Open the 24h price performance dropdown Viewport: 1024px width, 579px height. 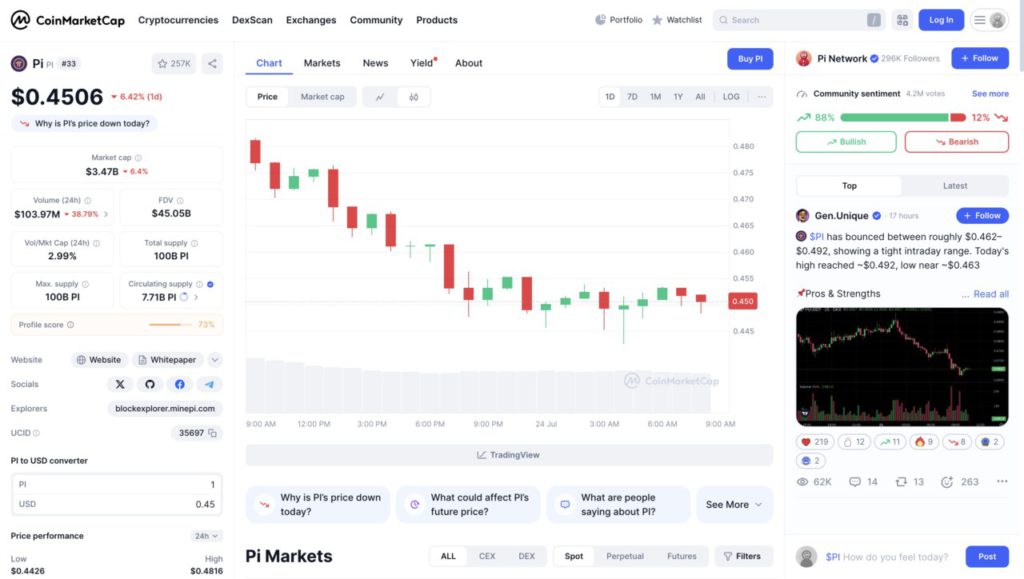(x=207, y=536)
